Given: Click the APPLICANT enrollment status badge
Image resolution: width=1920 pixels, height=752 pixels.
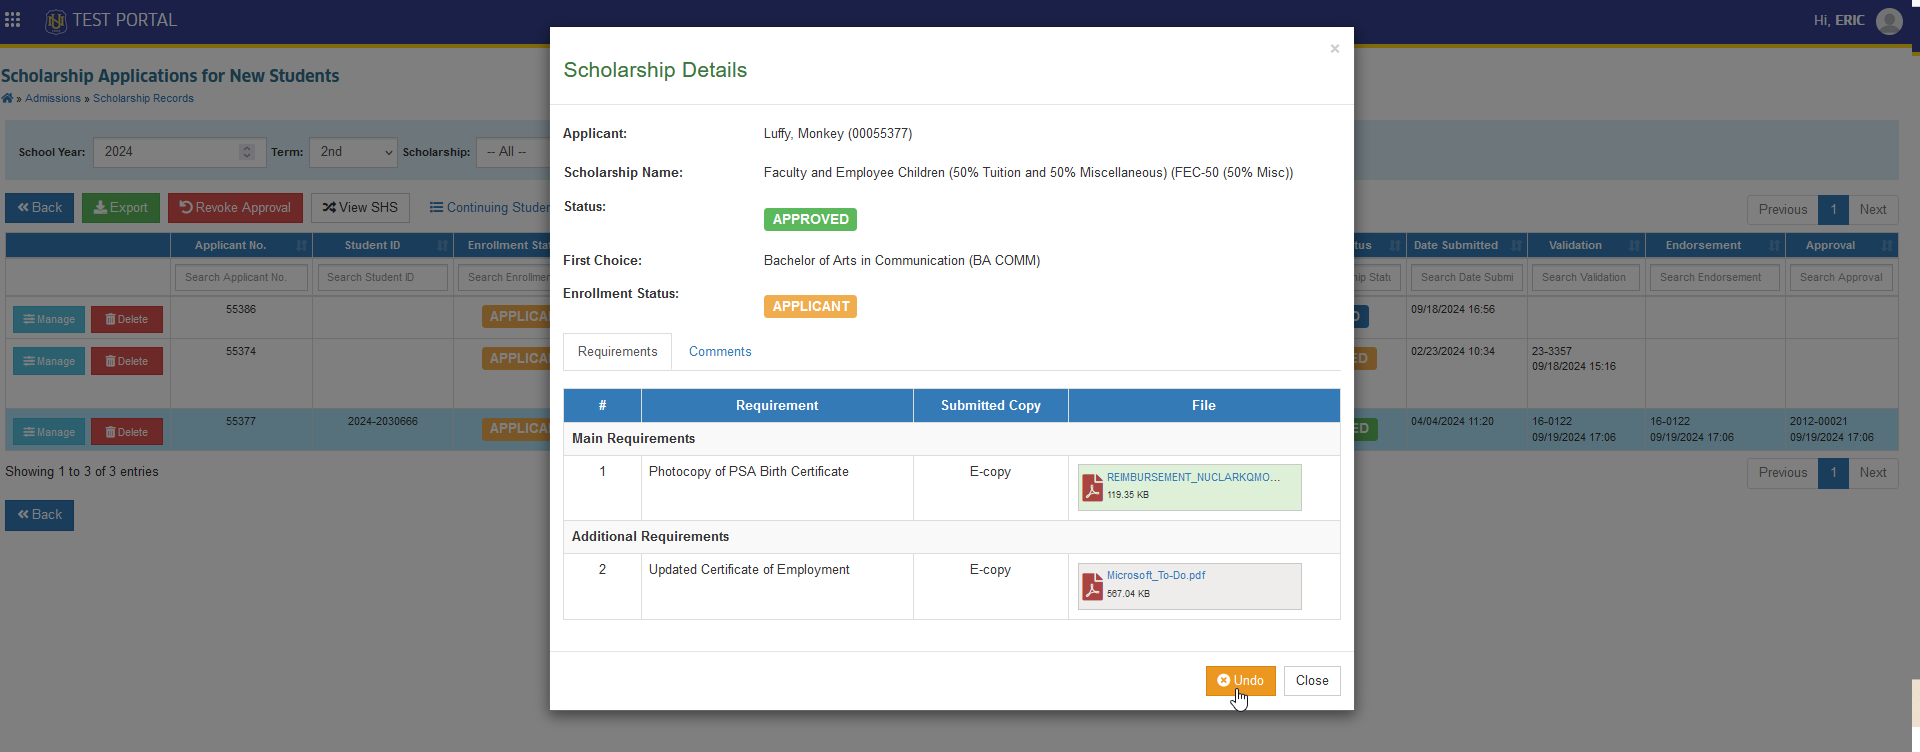Looking at the screenshot, I should [810, 307].
